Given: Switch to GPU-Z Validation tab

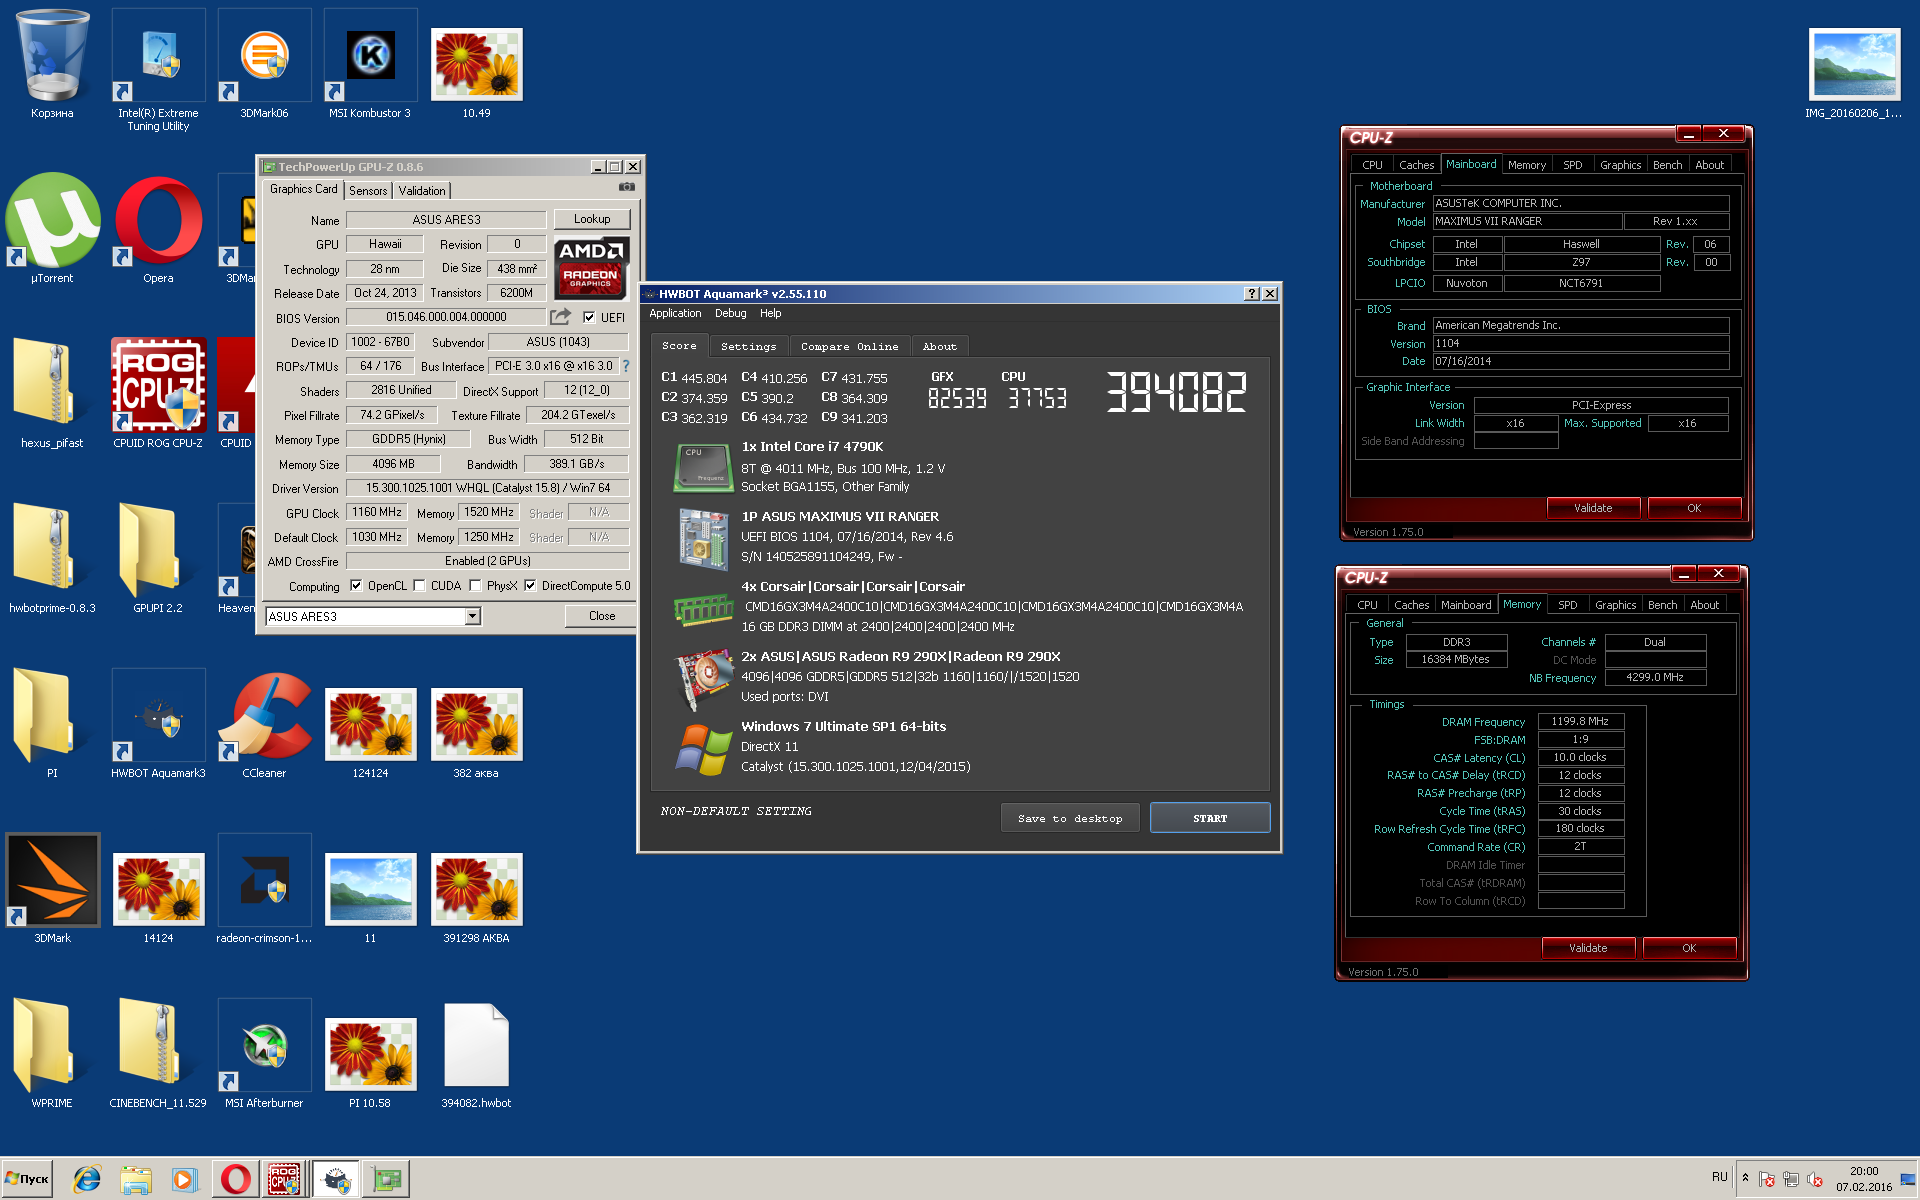Looking at the screenshot, I should coord(422,191).
